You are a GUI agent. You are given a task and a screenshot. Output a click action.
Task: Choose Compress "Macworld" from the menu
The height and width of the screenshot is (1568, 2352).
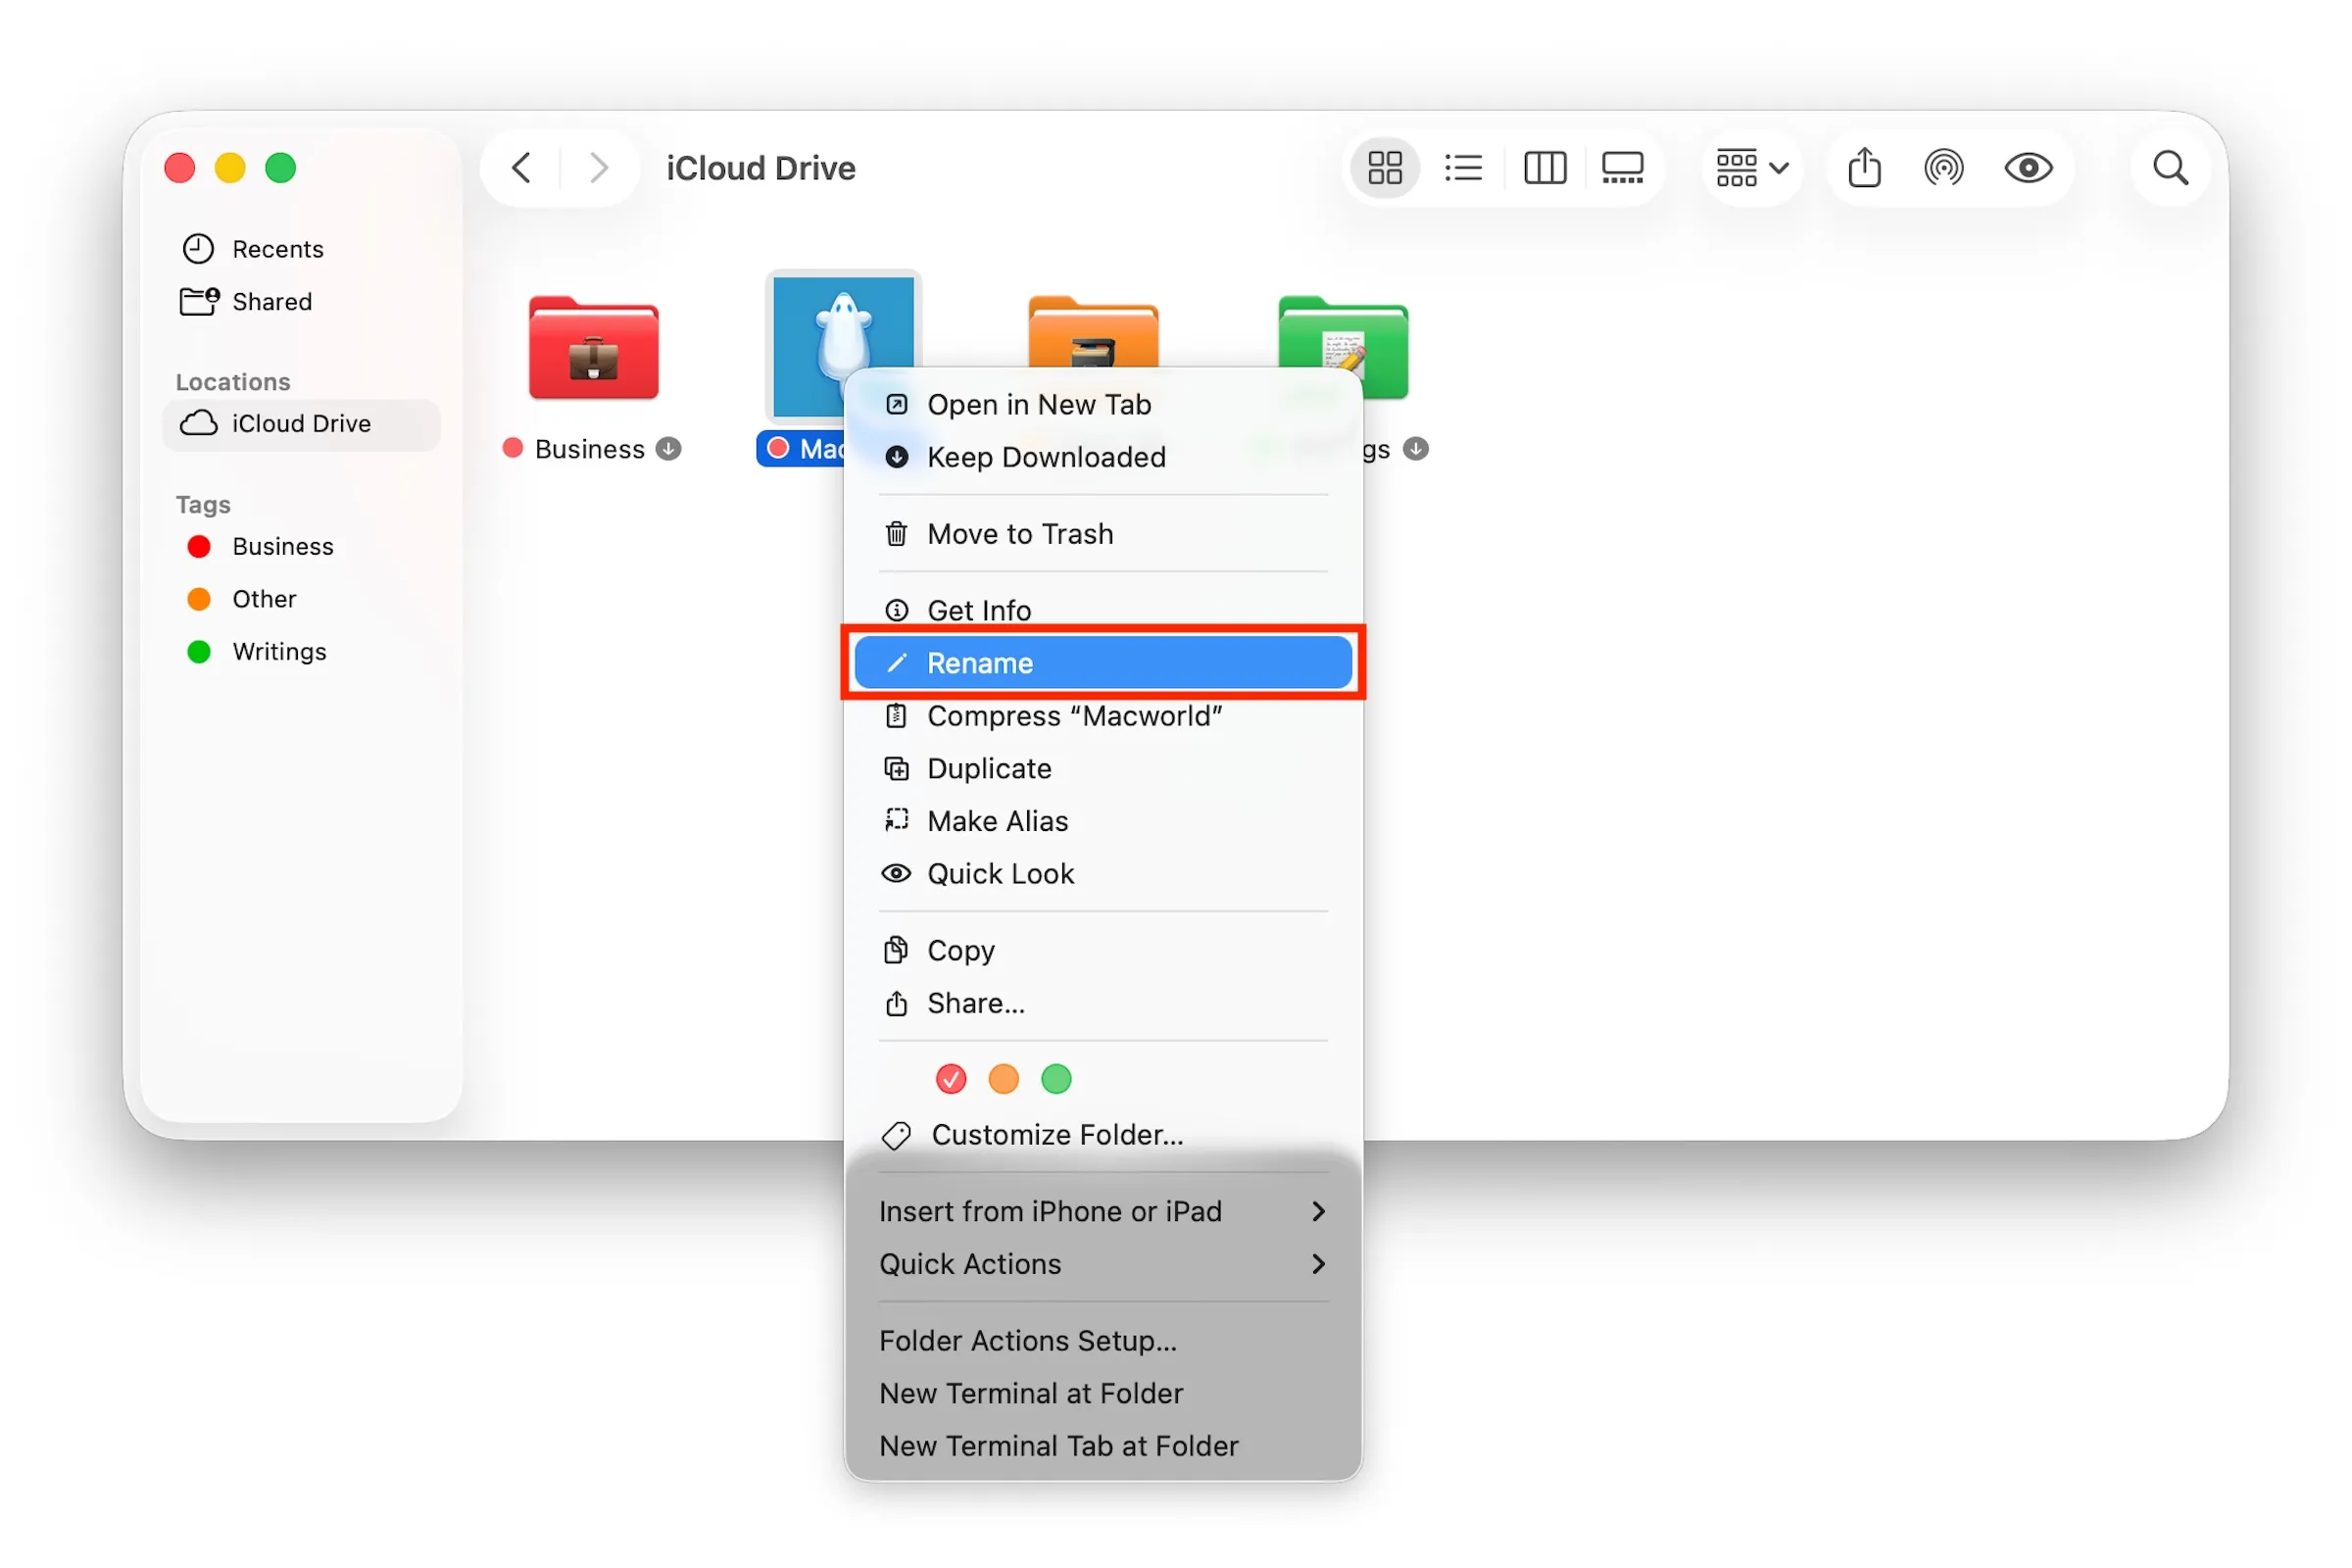(1075, 716)
